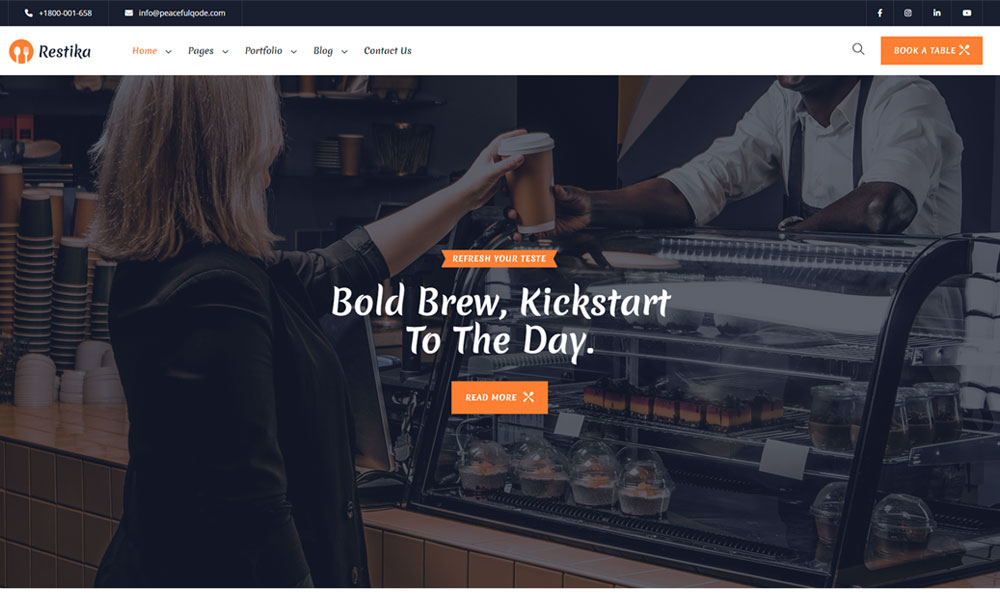Viewport: 1000px width, 600px height.
Task: Click the search magnifier icon
Action: 858,49
